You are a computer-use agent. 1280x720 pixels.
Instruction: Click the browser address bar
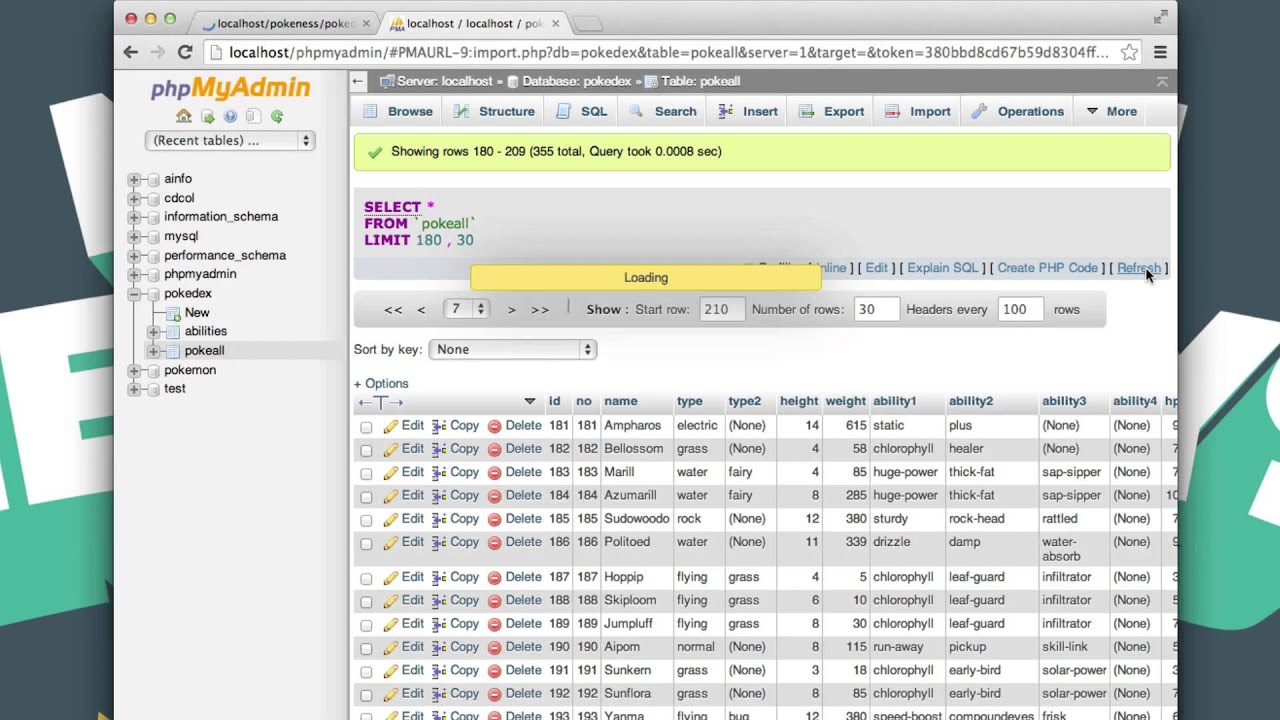tap(668, 52)
